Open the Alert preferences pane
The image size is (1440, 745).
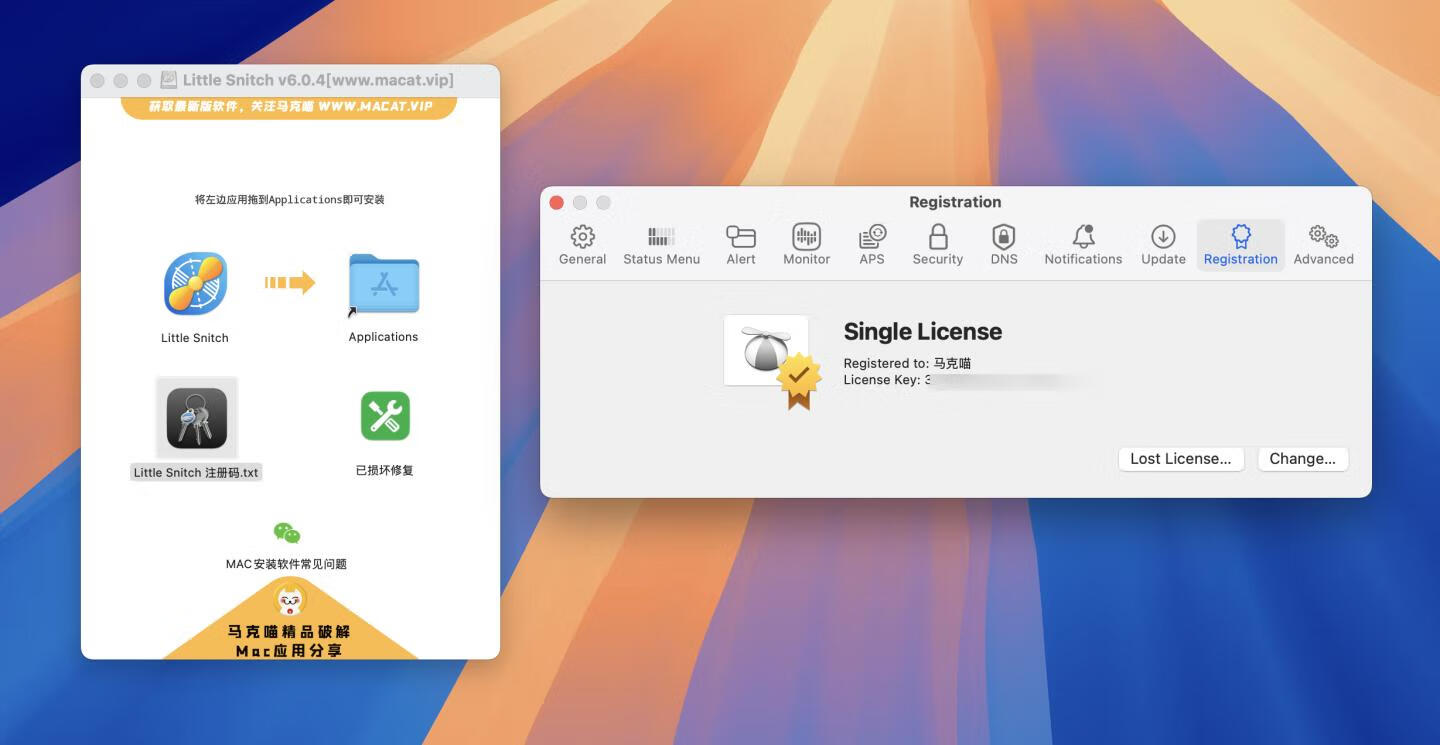(741, 245)
